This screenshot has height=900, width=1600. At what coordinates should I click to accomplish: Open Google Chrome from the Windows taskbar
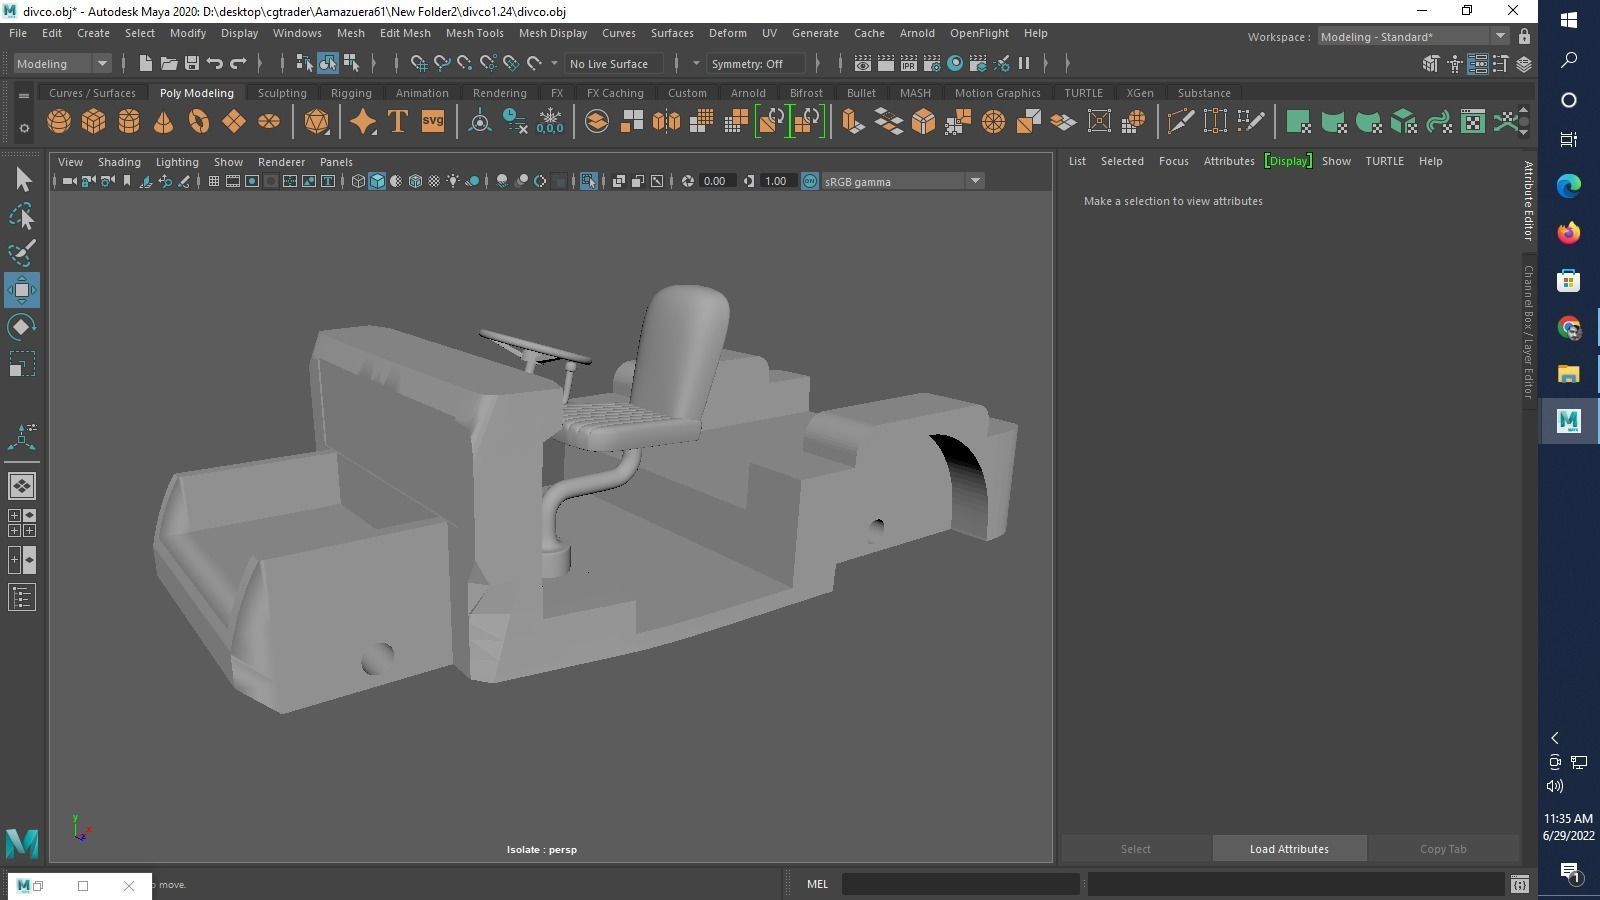pos(1568,328)
